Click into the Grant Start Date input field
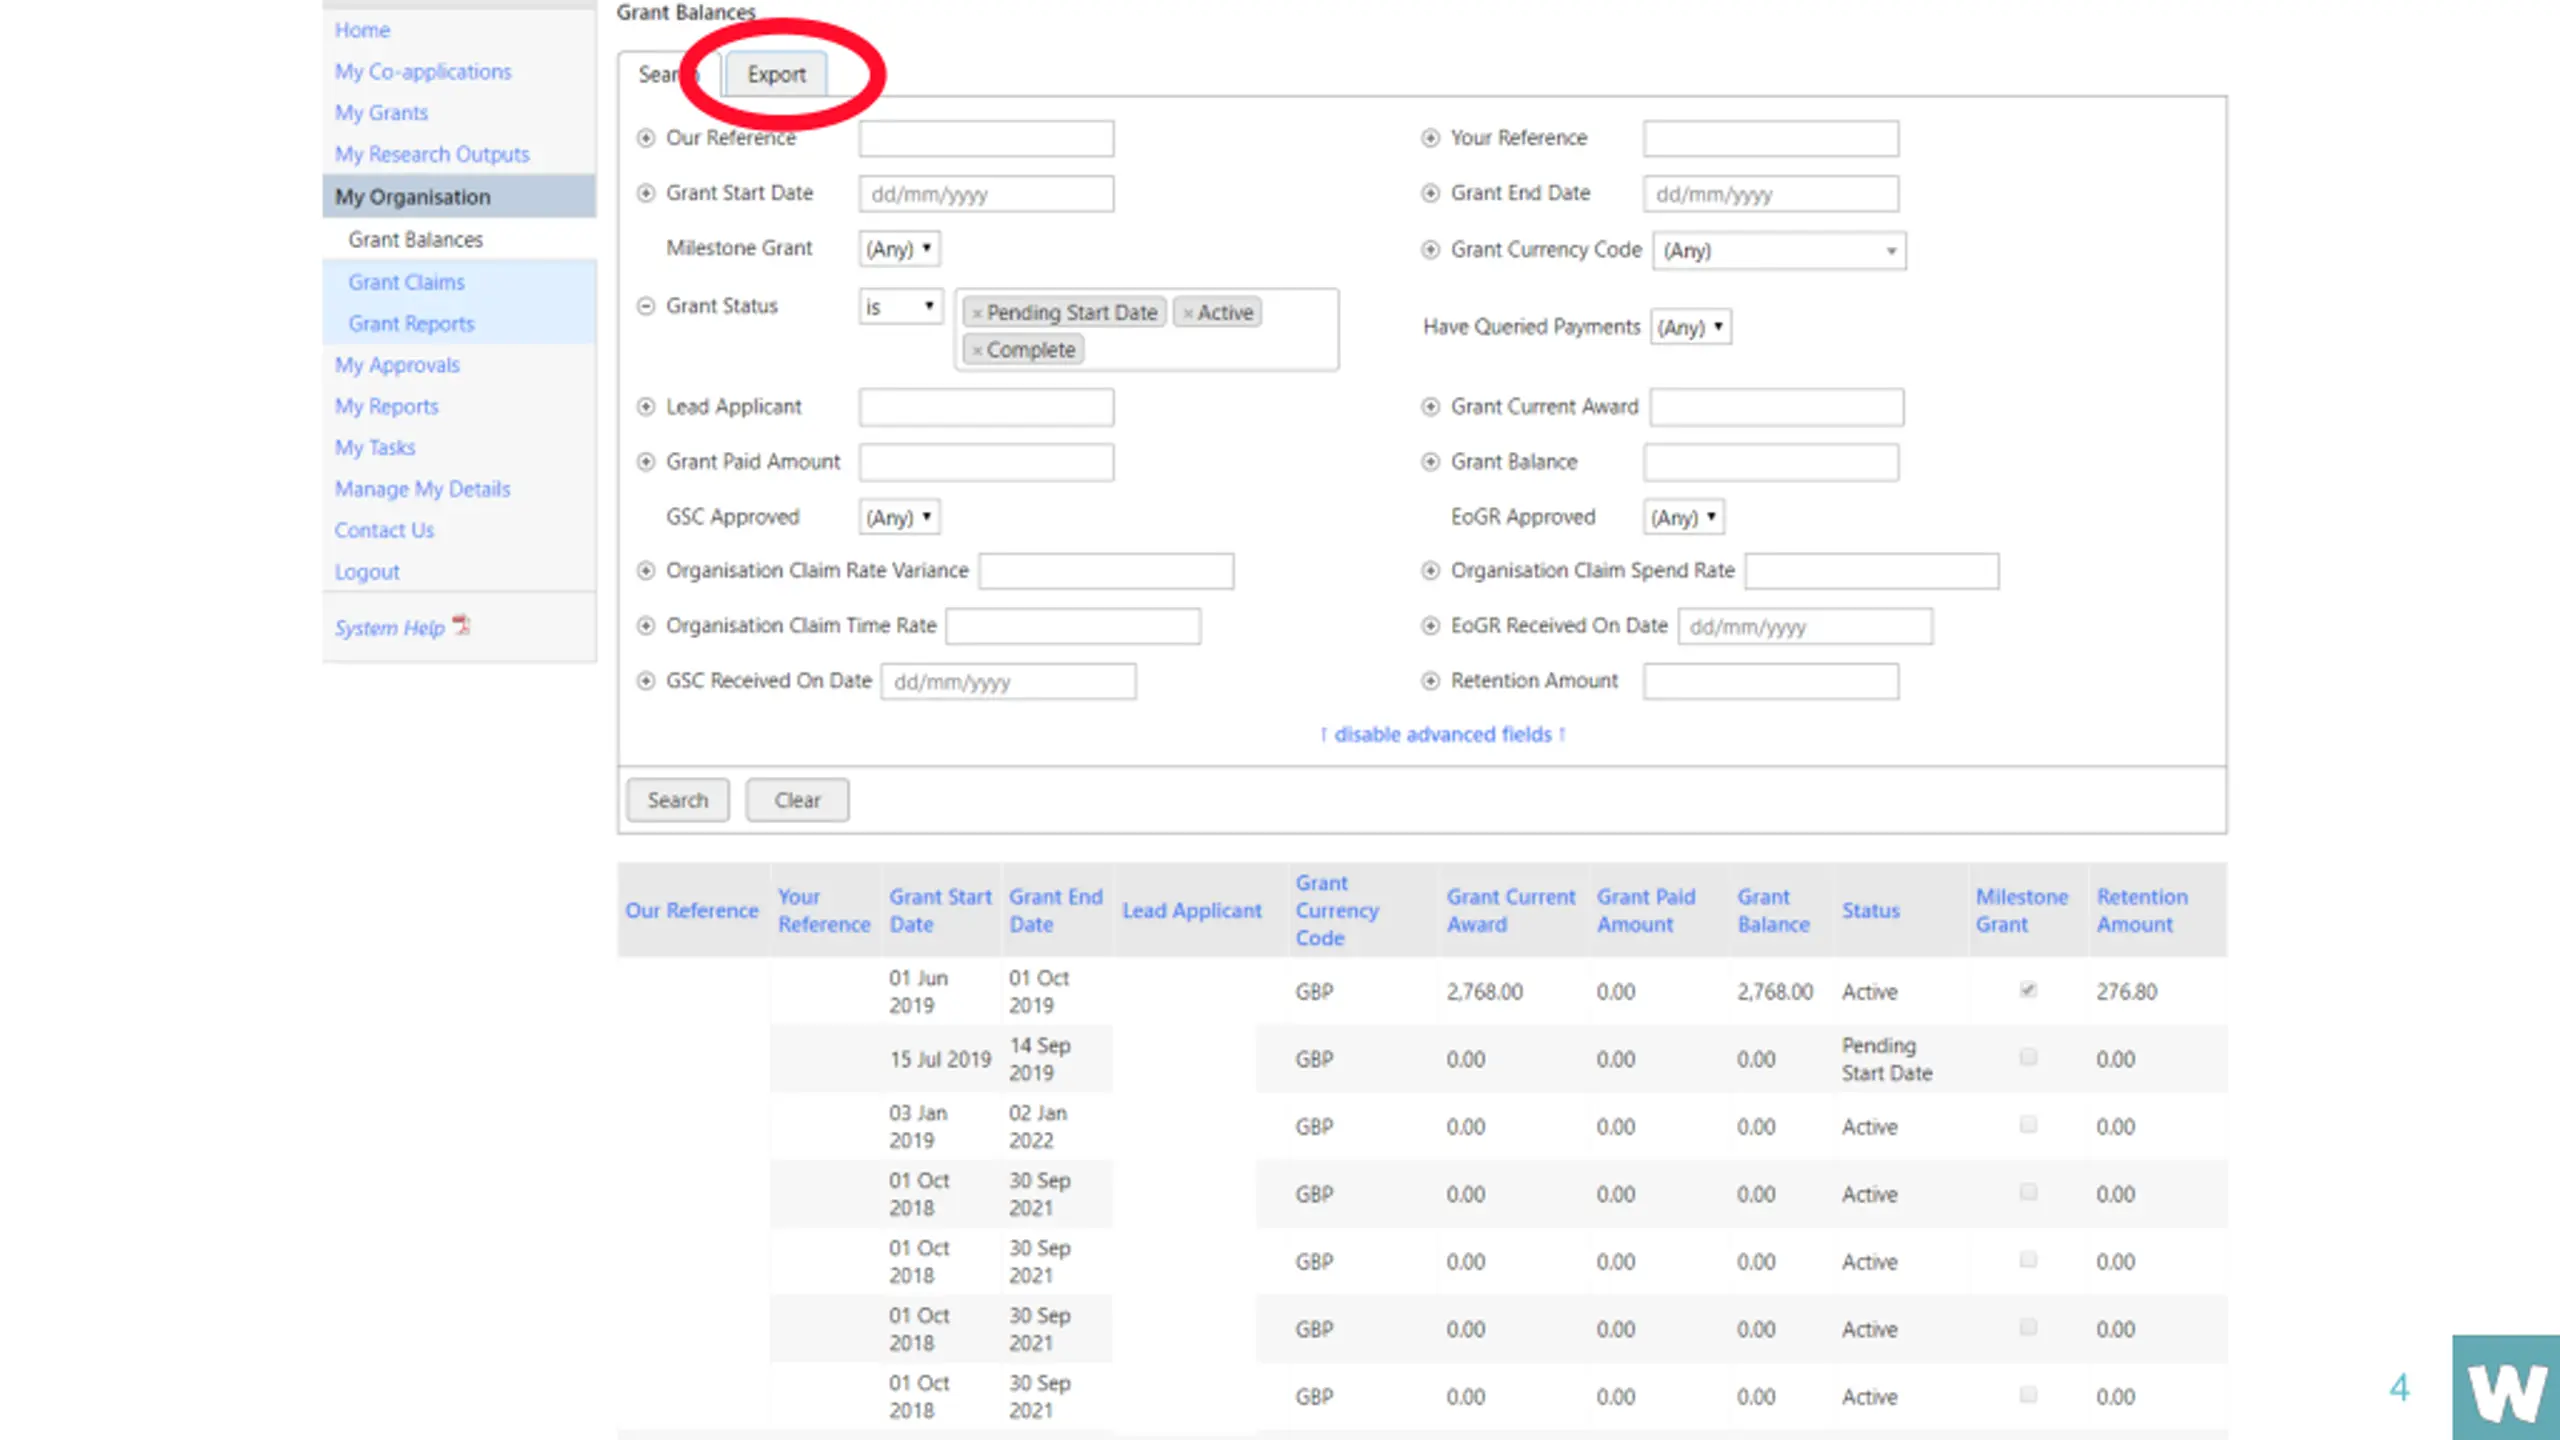This screenshot has width=2560, height=1440. click(986, 194)
